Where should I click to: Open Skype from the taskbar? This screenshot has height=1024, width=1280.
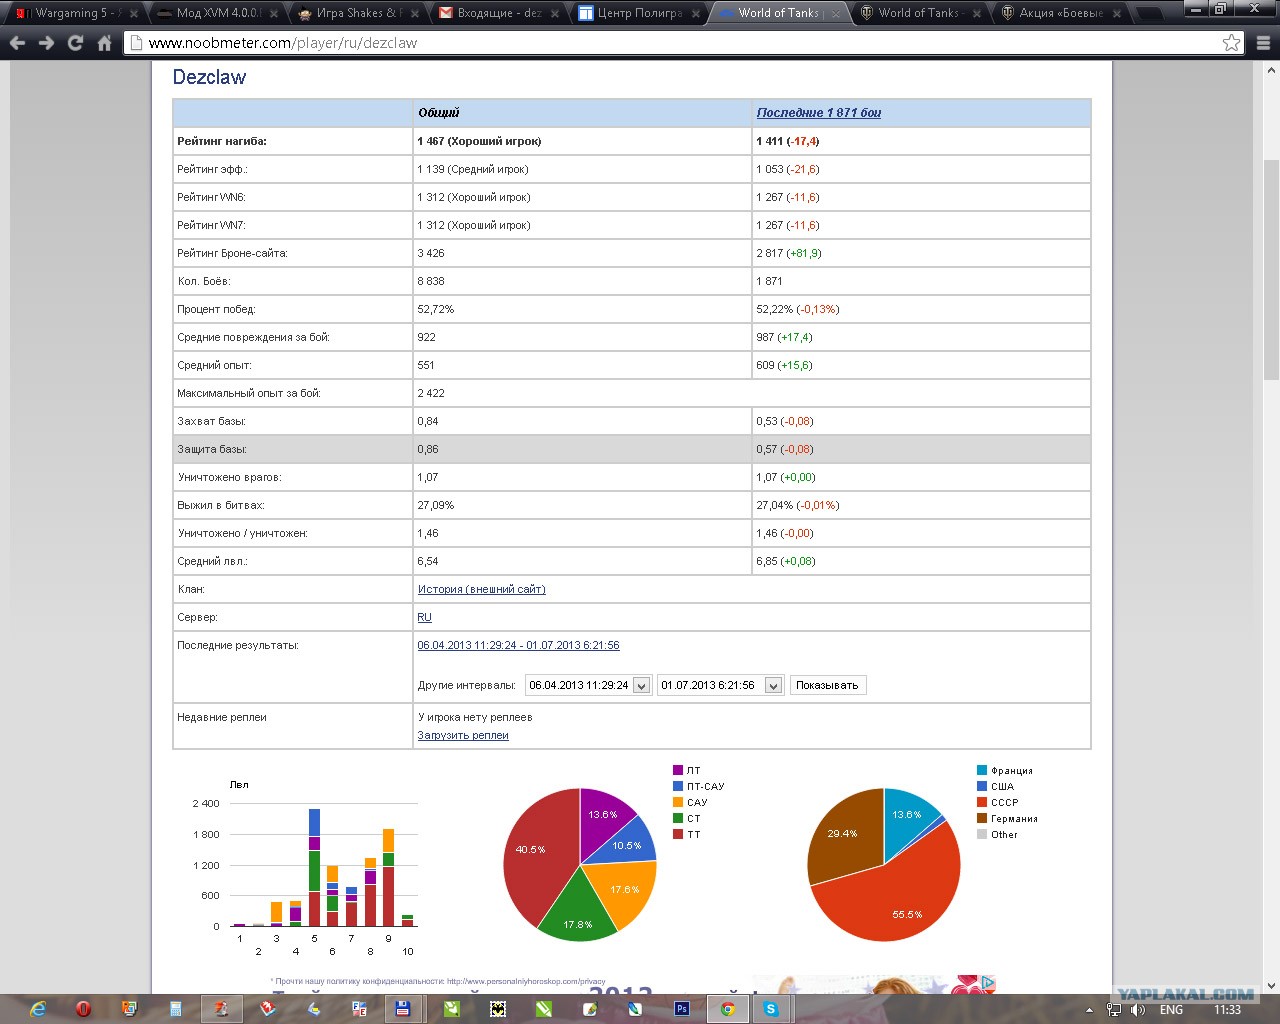(x=770, y=1009)
